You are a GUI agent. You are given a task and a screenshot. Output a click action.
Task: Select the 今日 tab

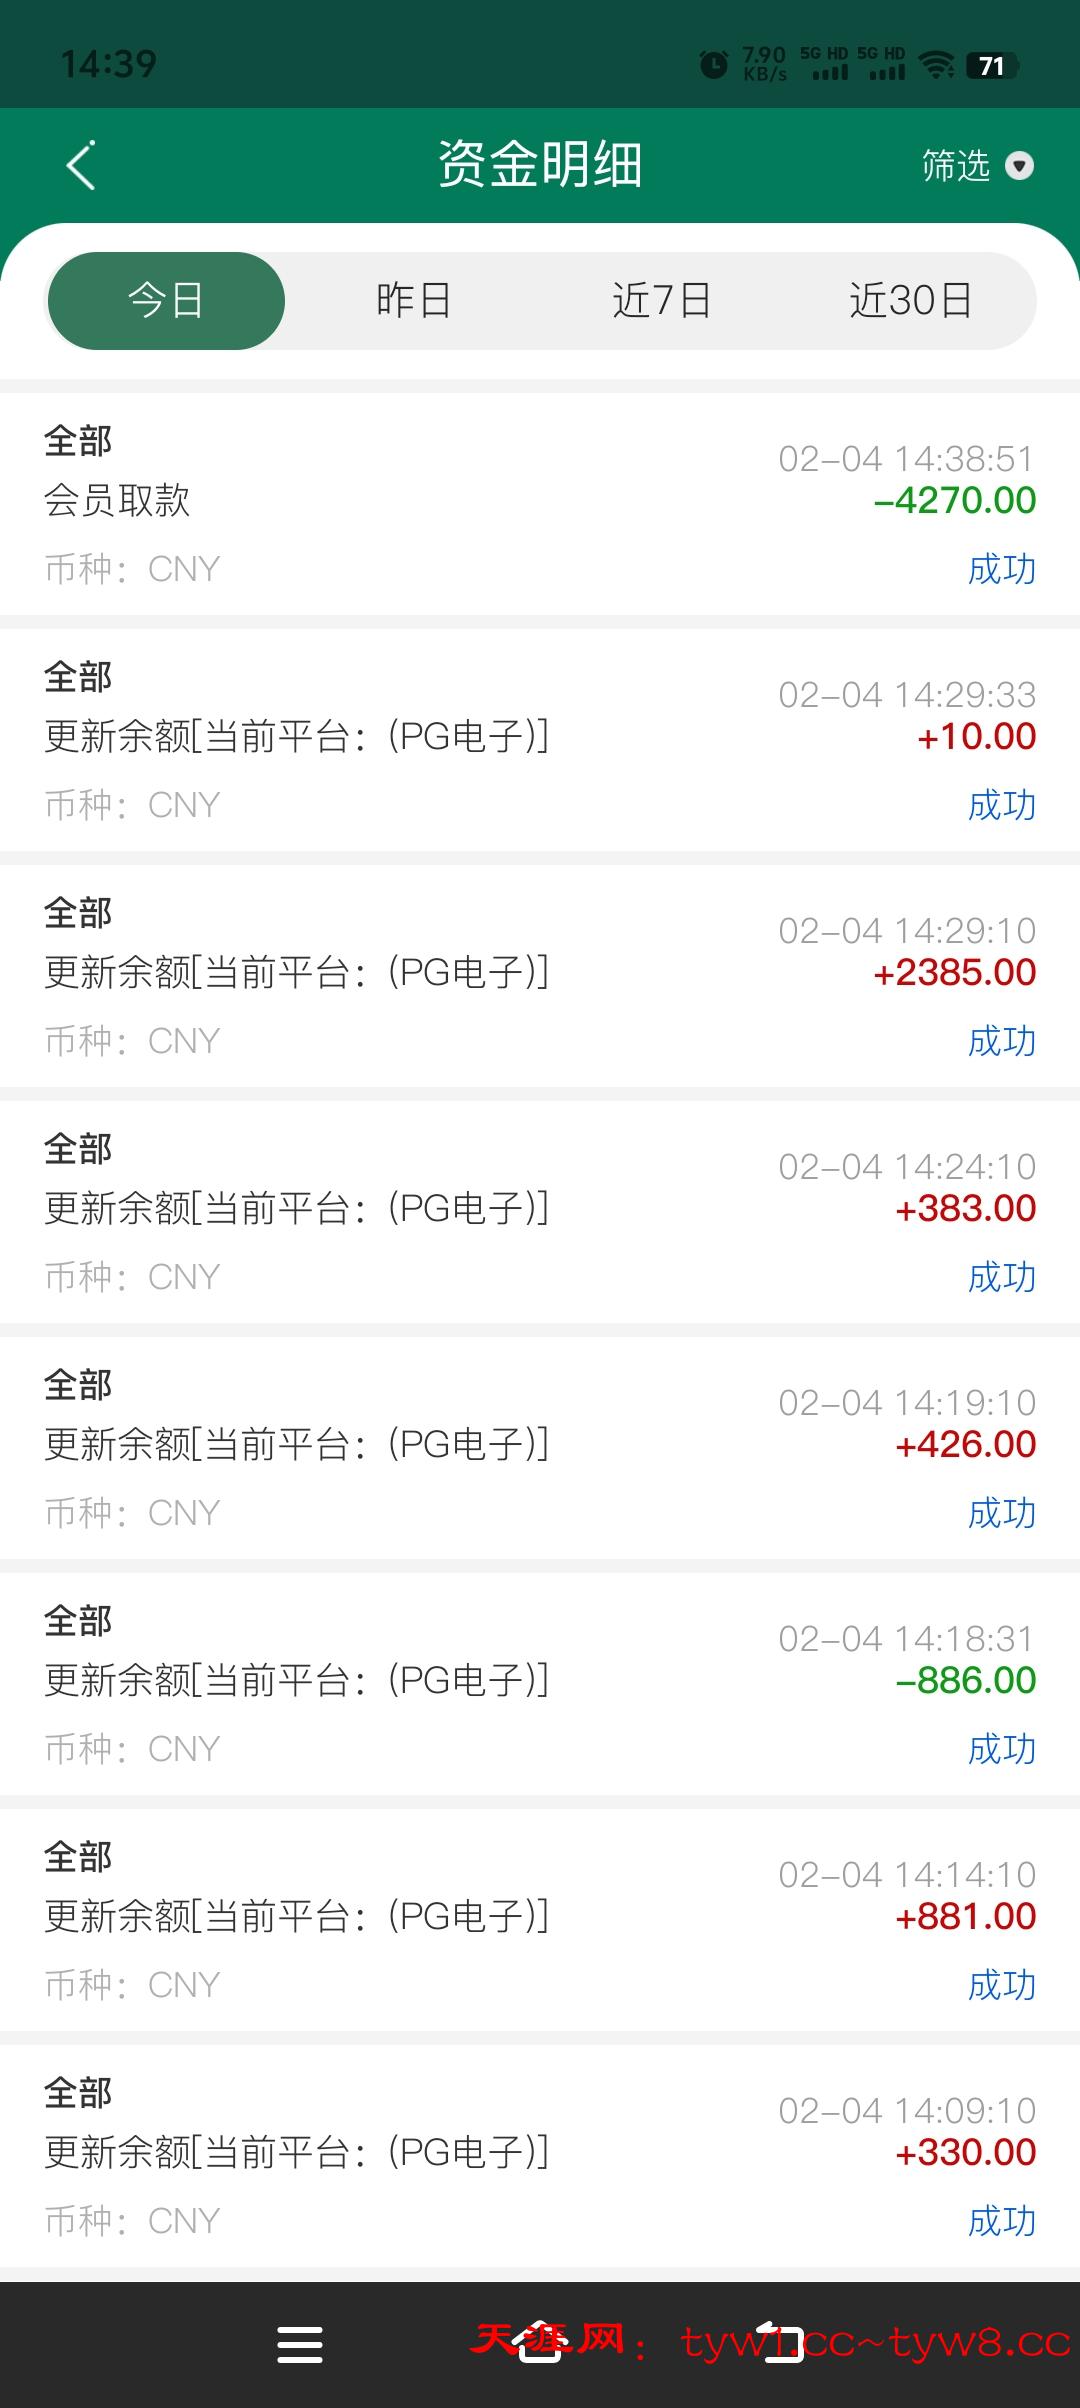(x=166, y=301)
